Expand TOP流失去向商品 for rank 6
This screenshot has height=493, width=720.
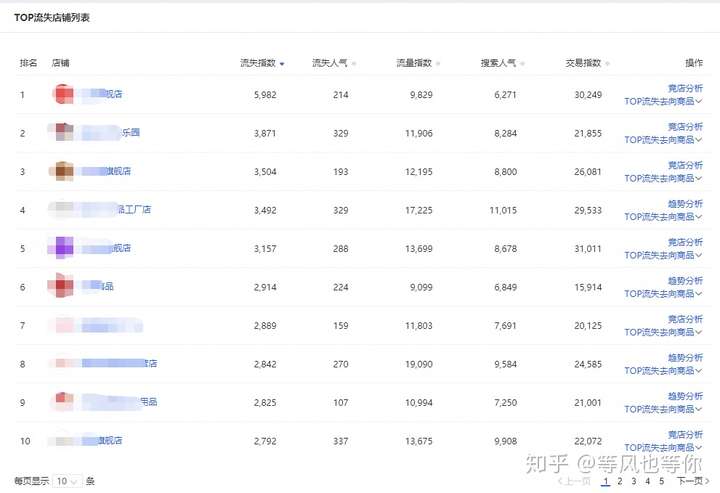pyautogui.click(x=663, y=294)
